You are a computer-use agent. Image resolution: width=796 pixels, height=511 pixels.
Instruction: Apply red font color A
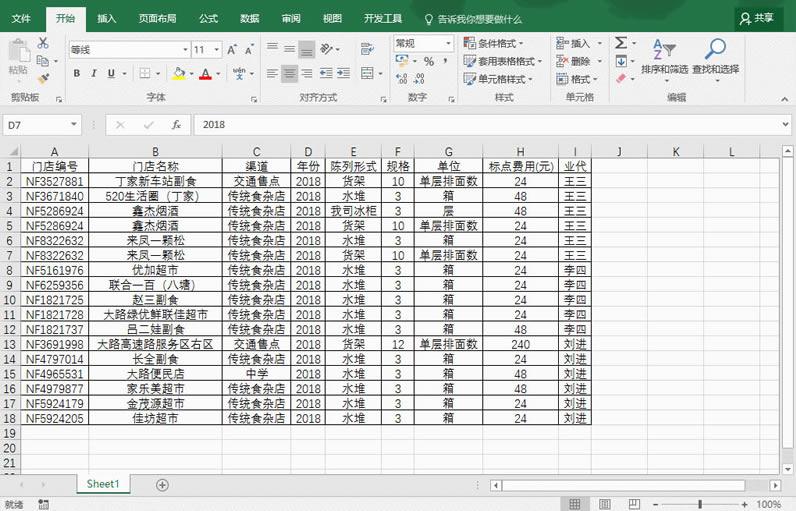coord(206,74)
